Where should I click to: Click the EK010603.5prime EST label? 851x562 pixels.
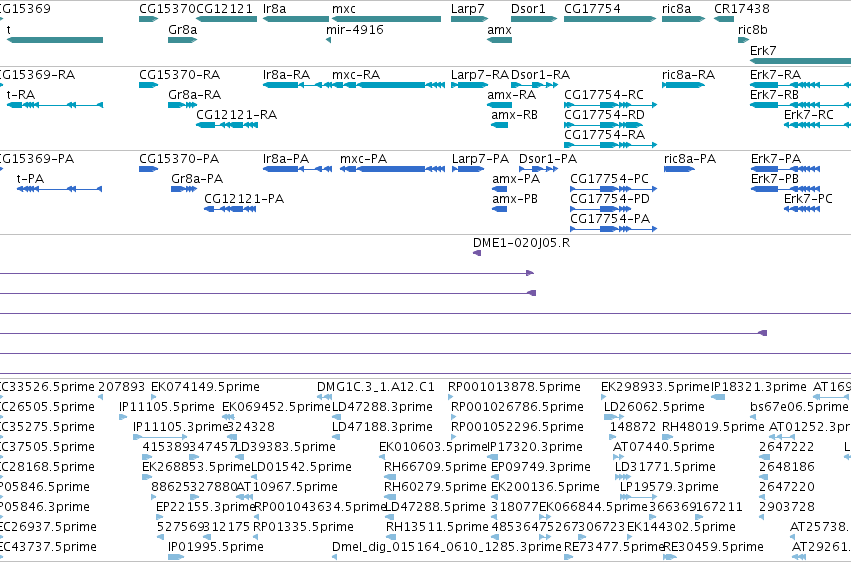tap(433, 447)
